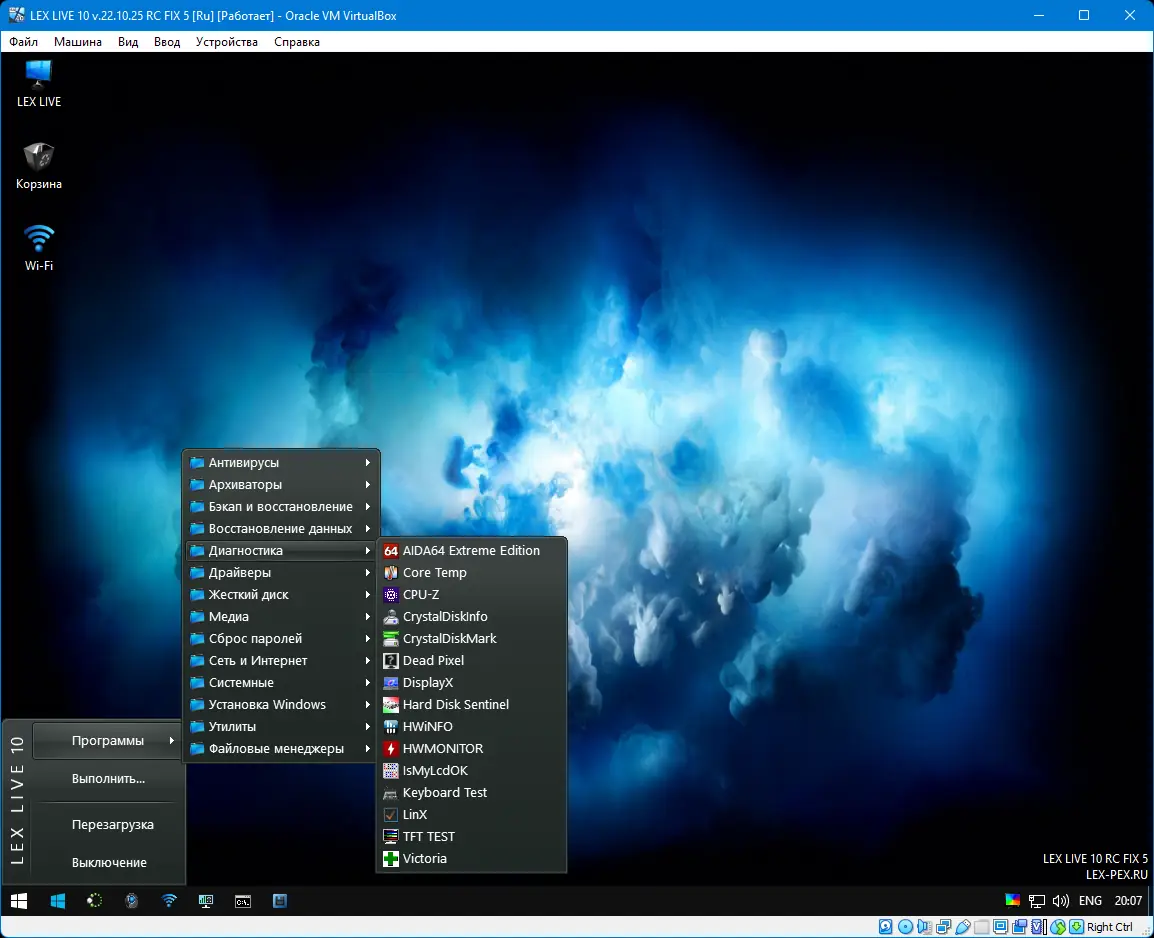Screen dimensions: 1154x938
Task: Click the Wi-Fi desktop shortcut
Action: [x=38, y=248]
